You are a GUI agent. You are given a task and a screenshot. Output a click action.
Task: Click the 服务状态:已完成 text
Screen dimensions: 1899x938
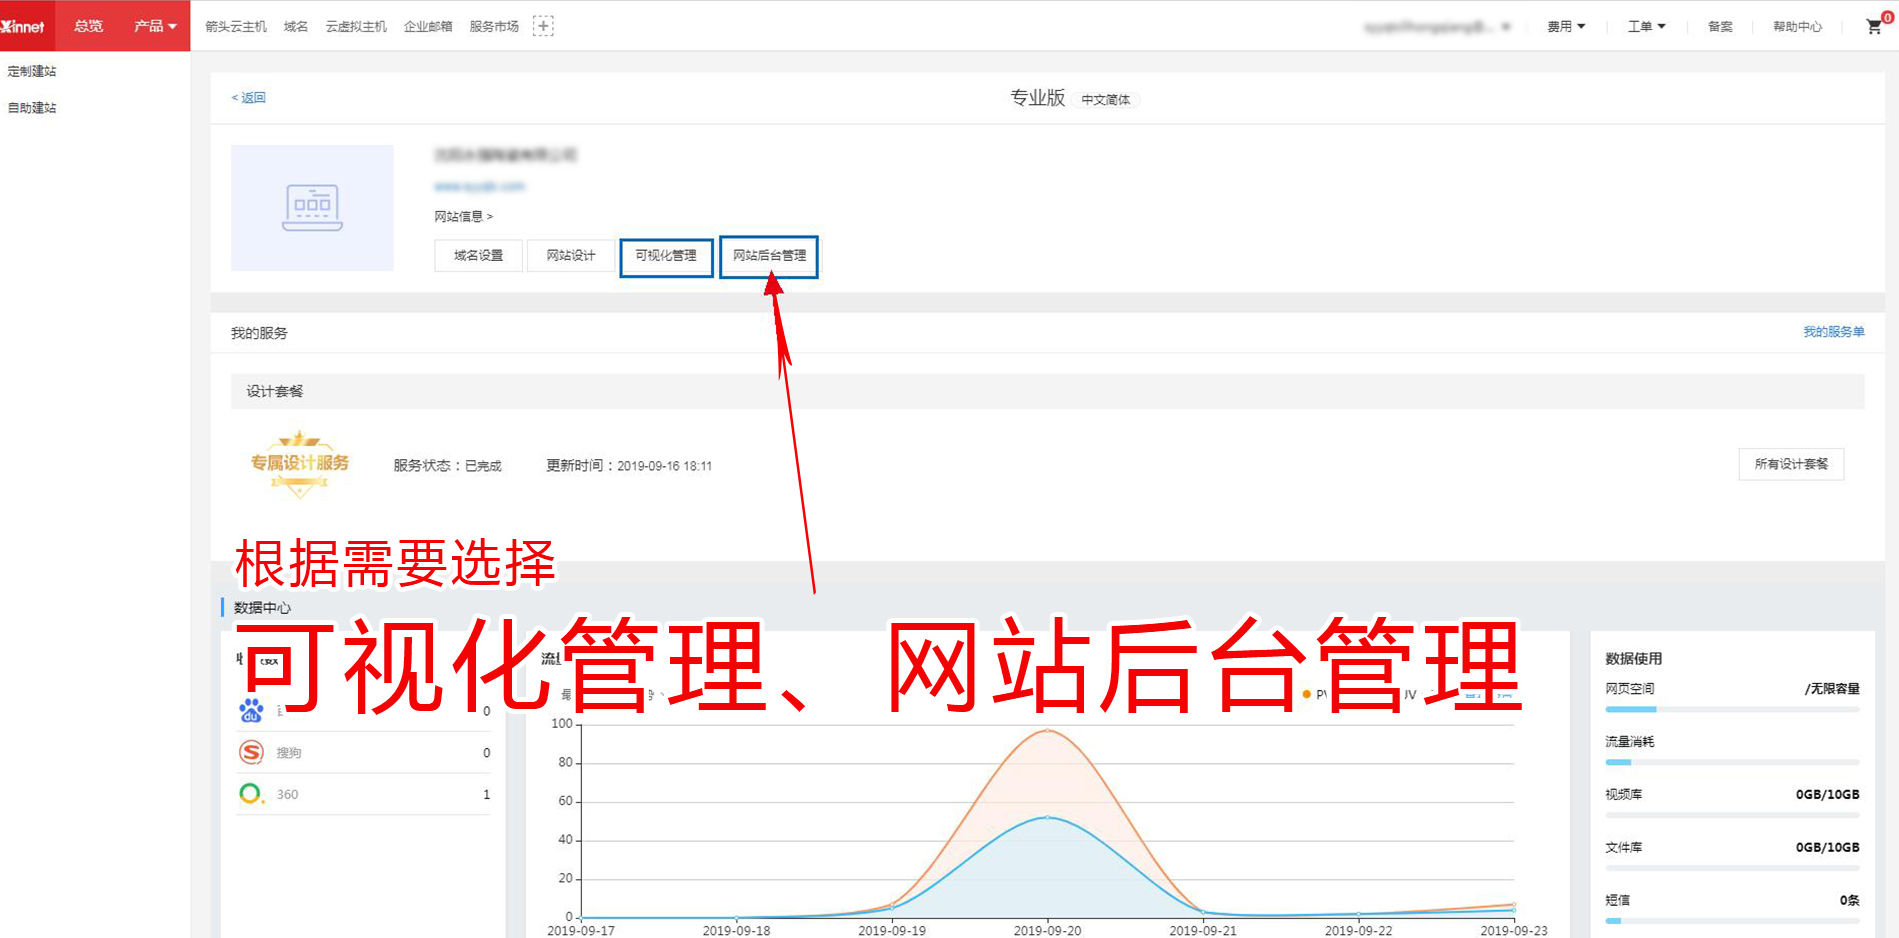tap(447, 466)
